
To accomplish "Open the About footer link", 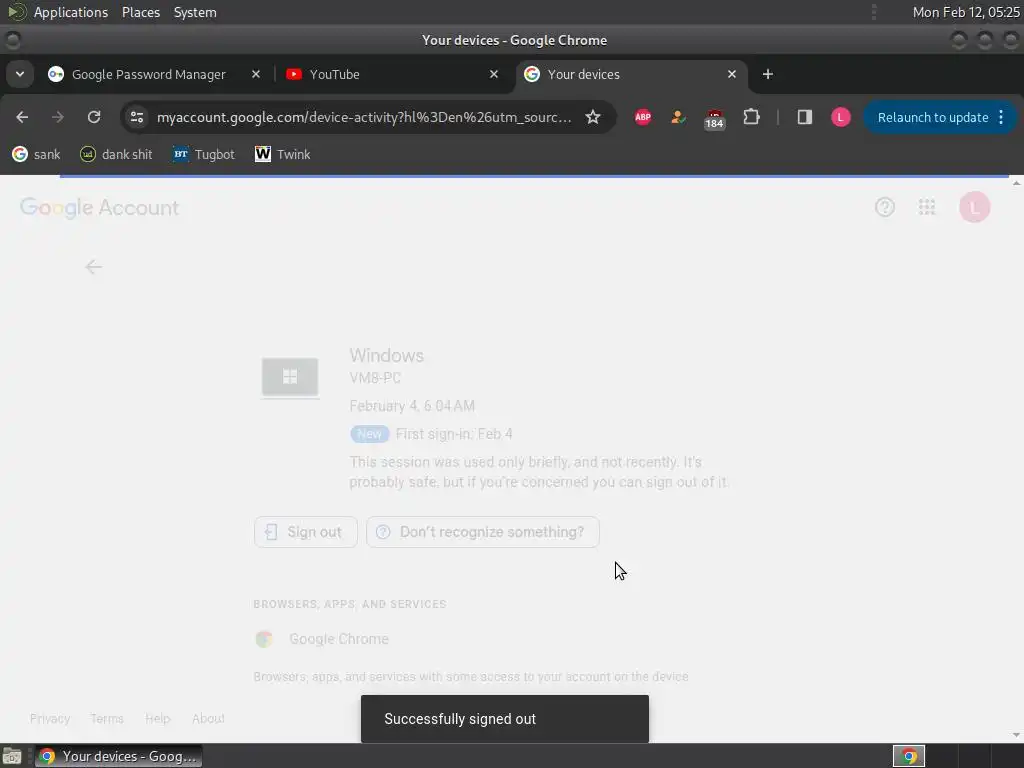I will (208, 718).
